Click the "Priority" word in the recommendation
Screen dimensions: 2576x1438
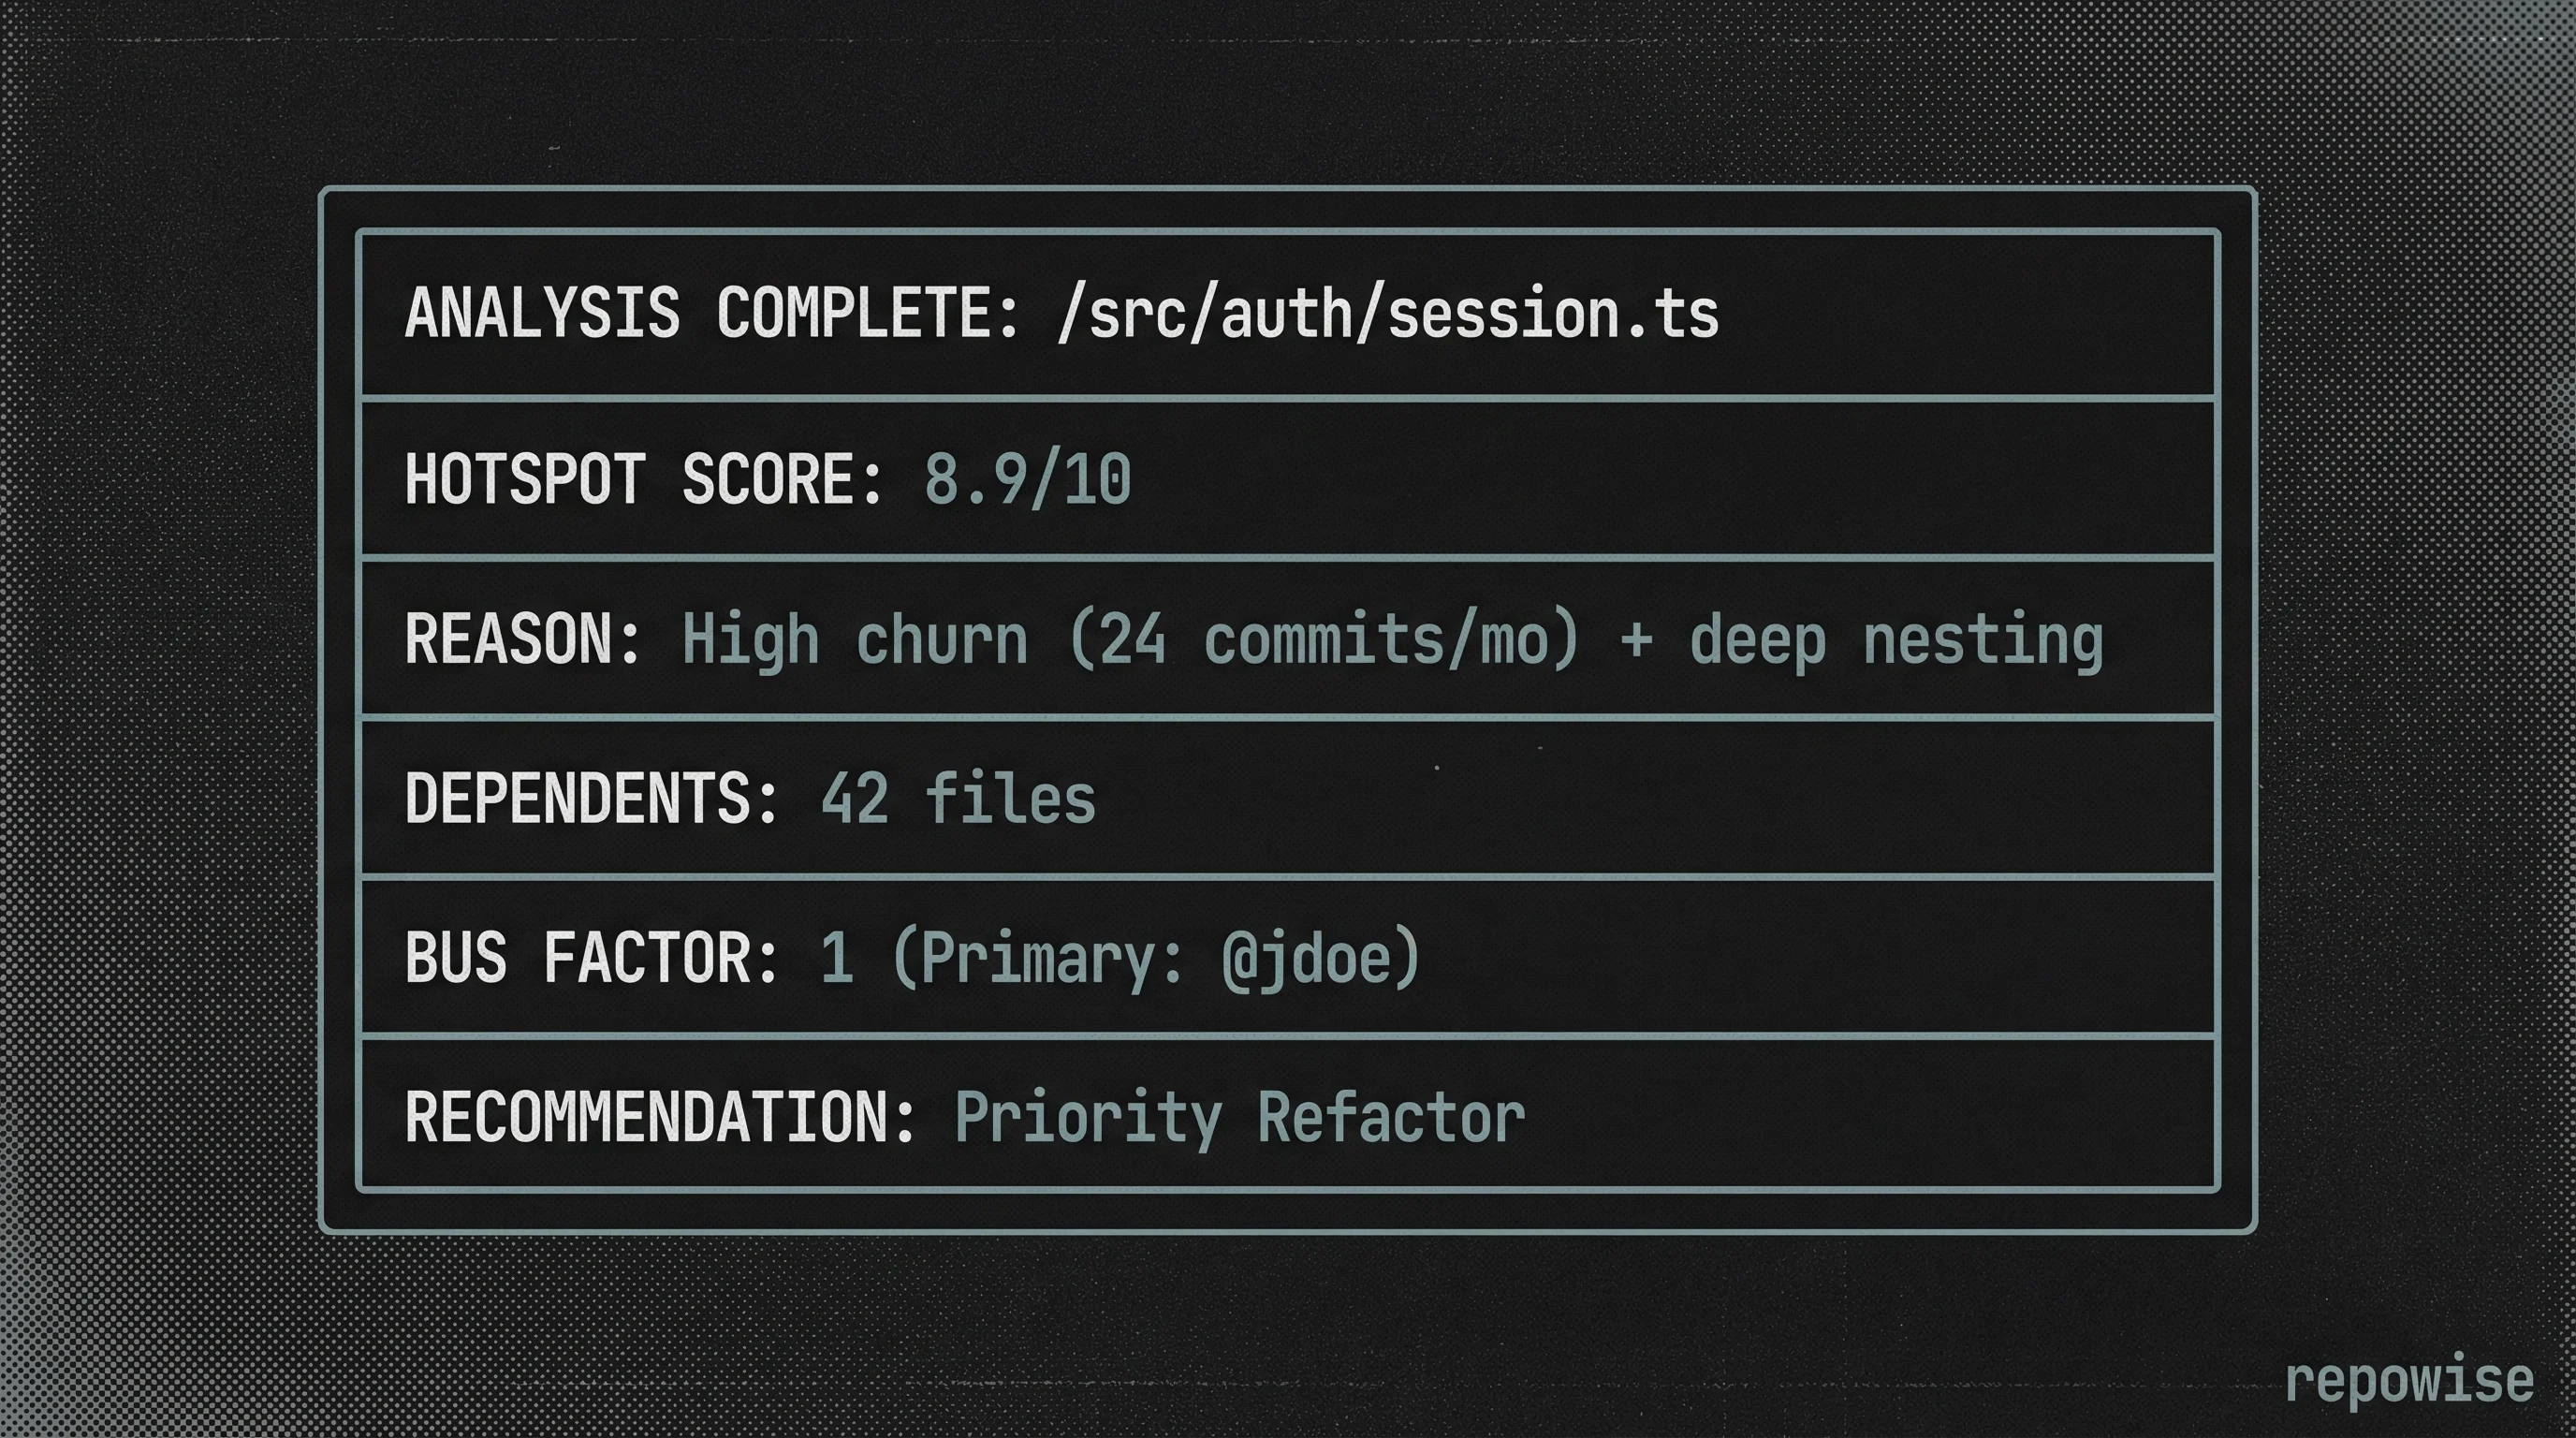(x=1088, y=1118)
